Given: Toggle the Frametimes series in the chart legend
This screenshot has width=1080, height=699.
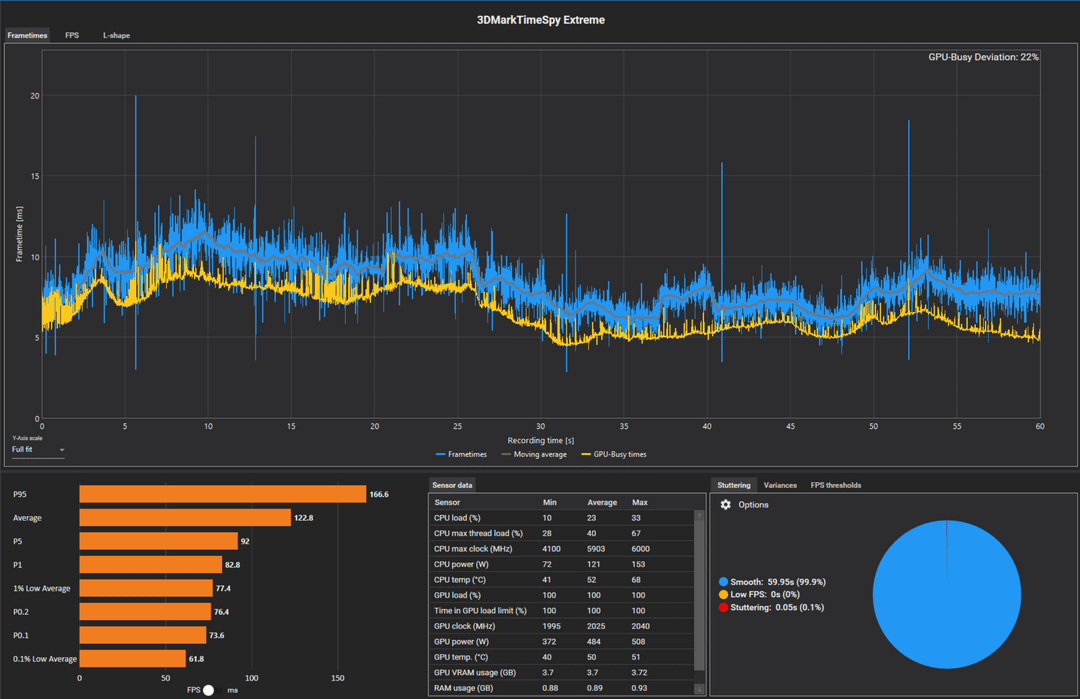Looking at the screenshot, I should click(461, 455).
